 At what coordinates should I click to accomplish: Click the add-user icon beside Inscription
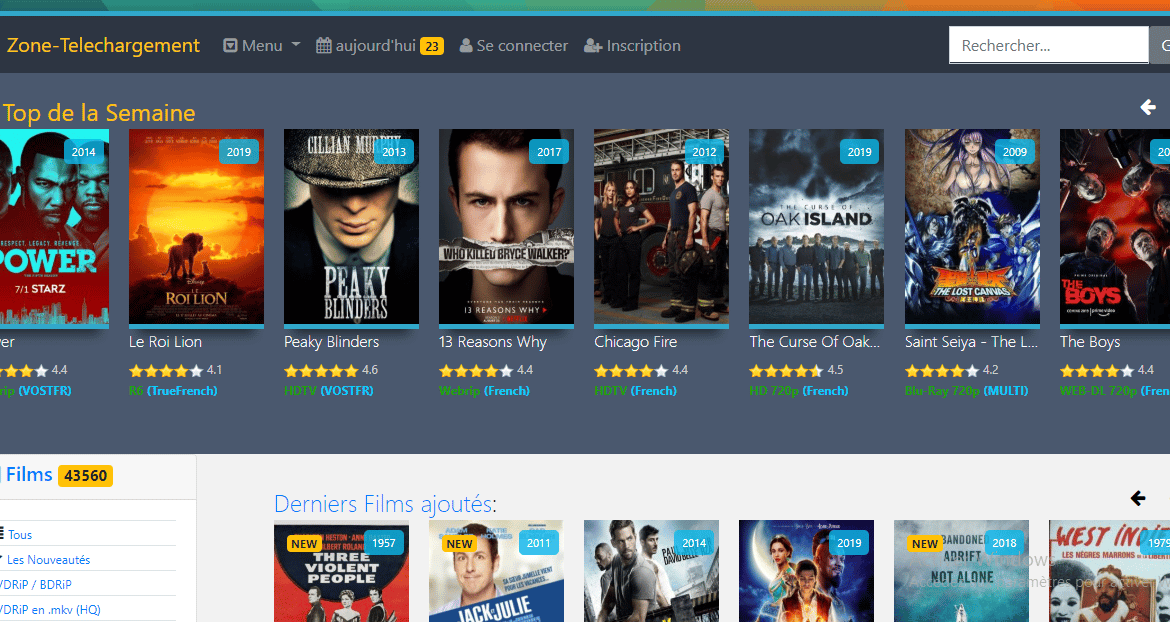[593, 46]
